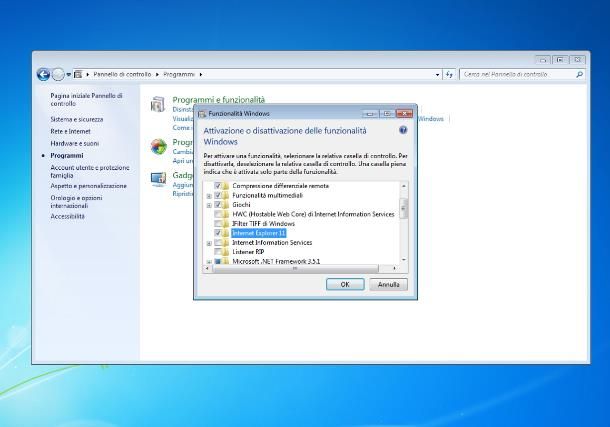610x427 pixels.
Task: Click the Programmi predefiniti colorful globe icon
Action: pos(159,147)
